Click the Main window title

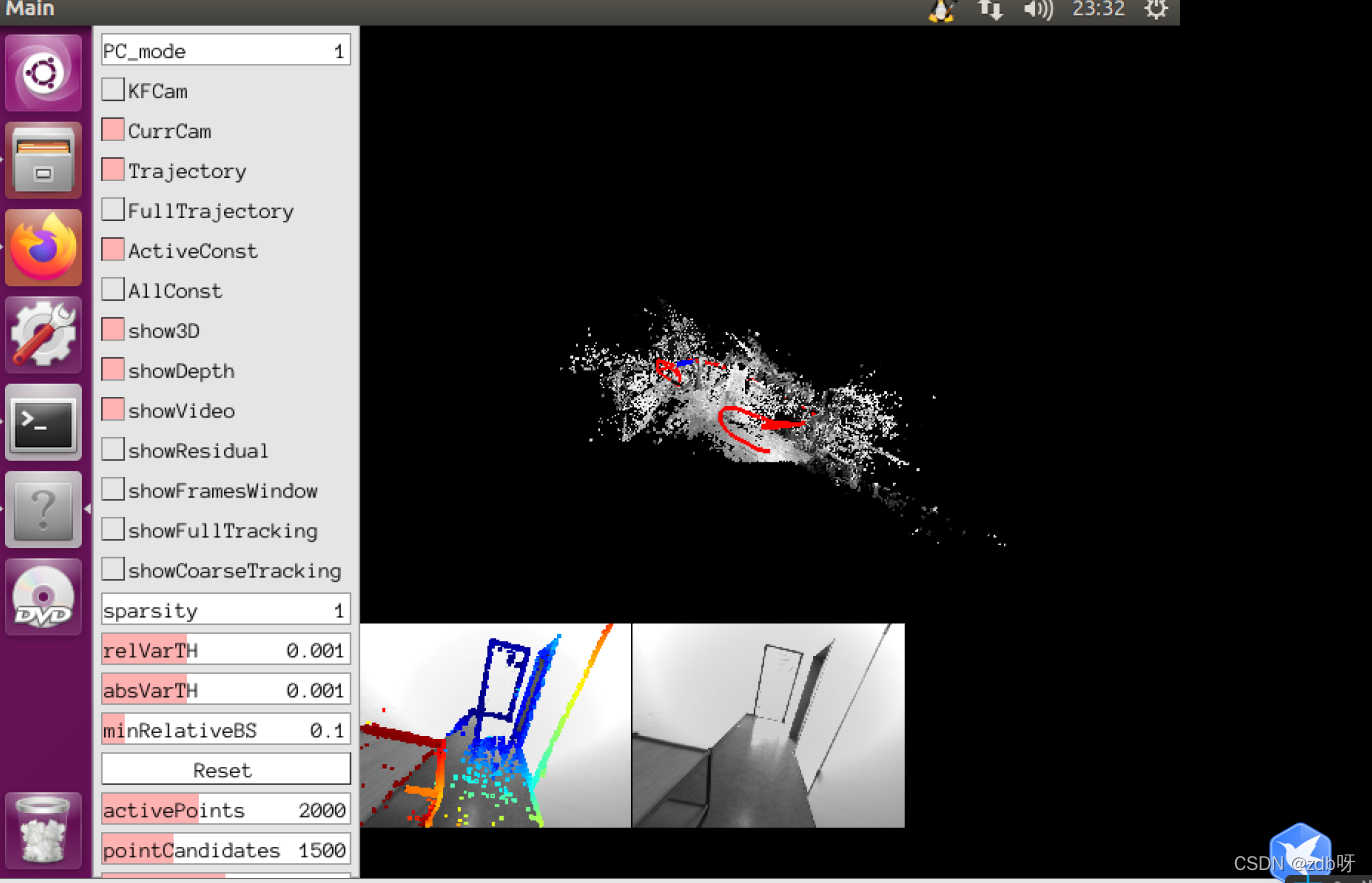point(30,9)
